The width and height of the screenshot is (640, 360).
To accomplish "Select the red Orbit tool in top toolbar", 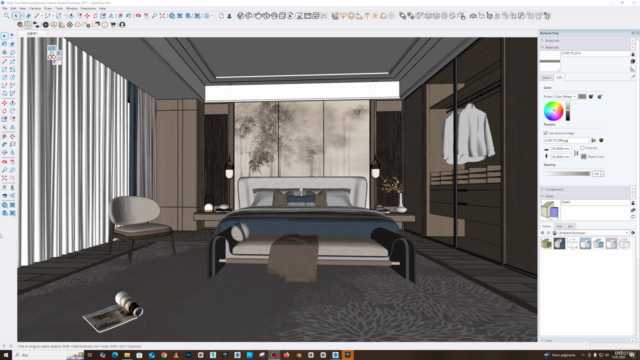I will [138, 16].
